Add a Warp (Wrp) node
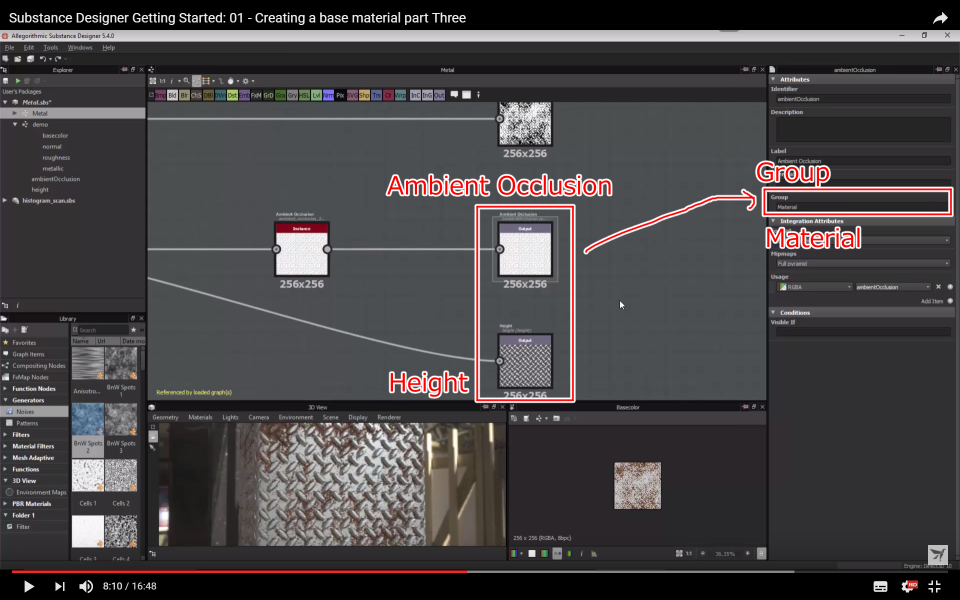The width and height of the screenshot is (960, 600). coord(400,96)
